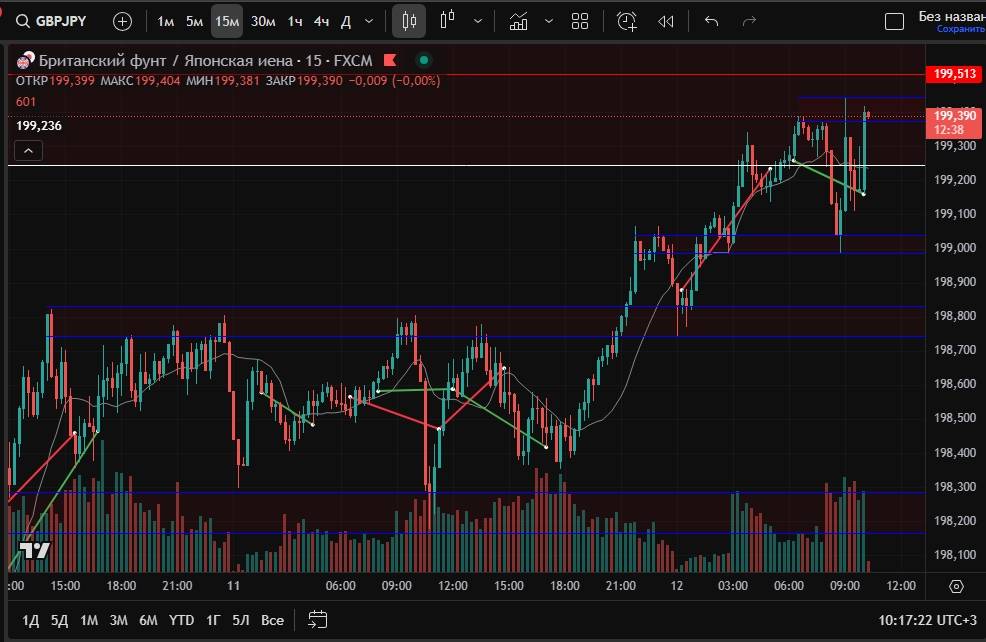Open the indicator templates grid icon
The width and height of the screenshot is (986, 642).
[x=580, y=21]
